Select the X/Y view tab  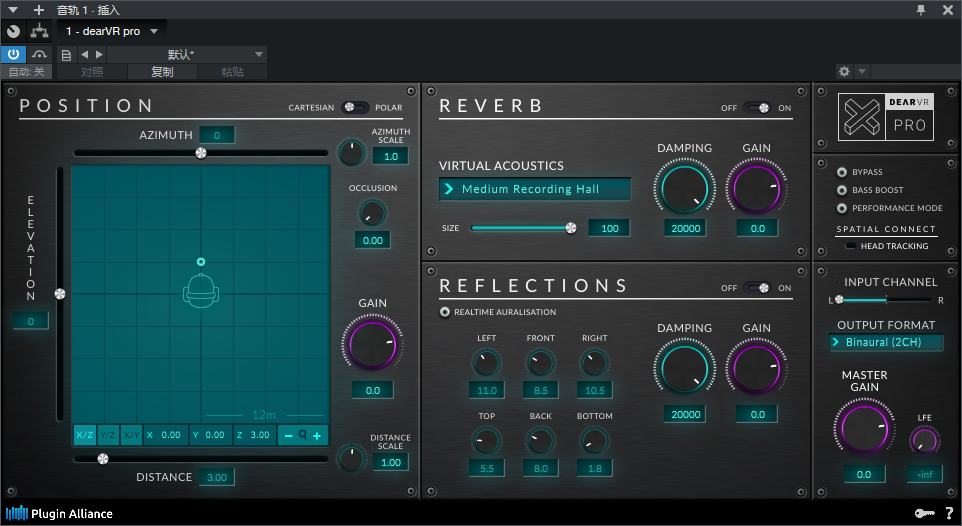pyautogui.click(x=131, y=435)
